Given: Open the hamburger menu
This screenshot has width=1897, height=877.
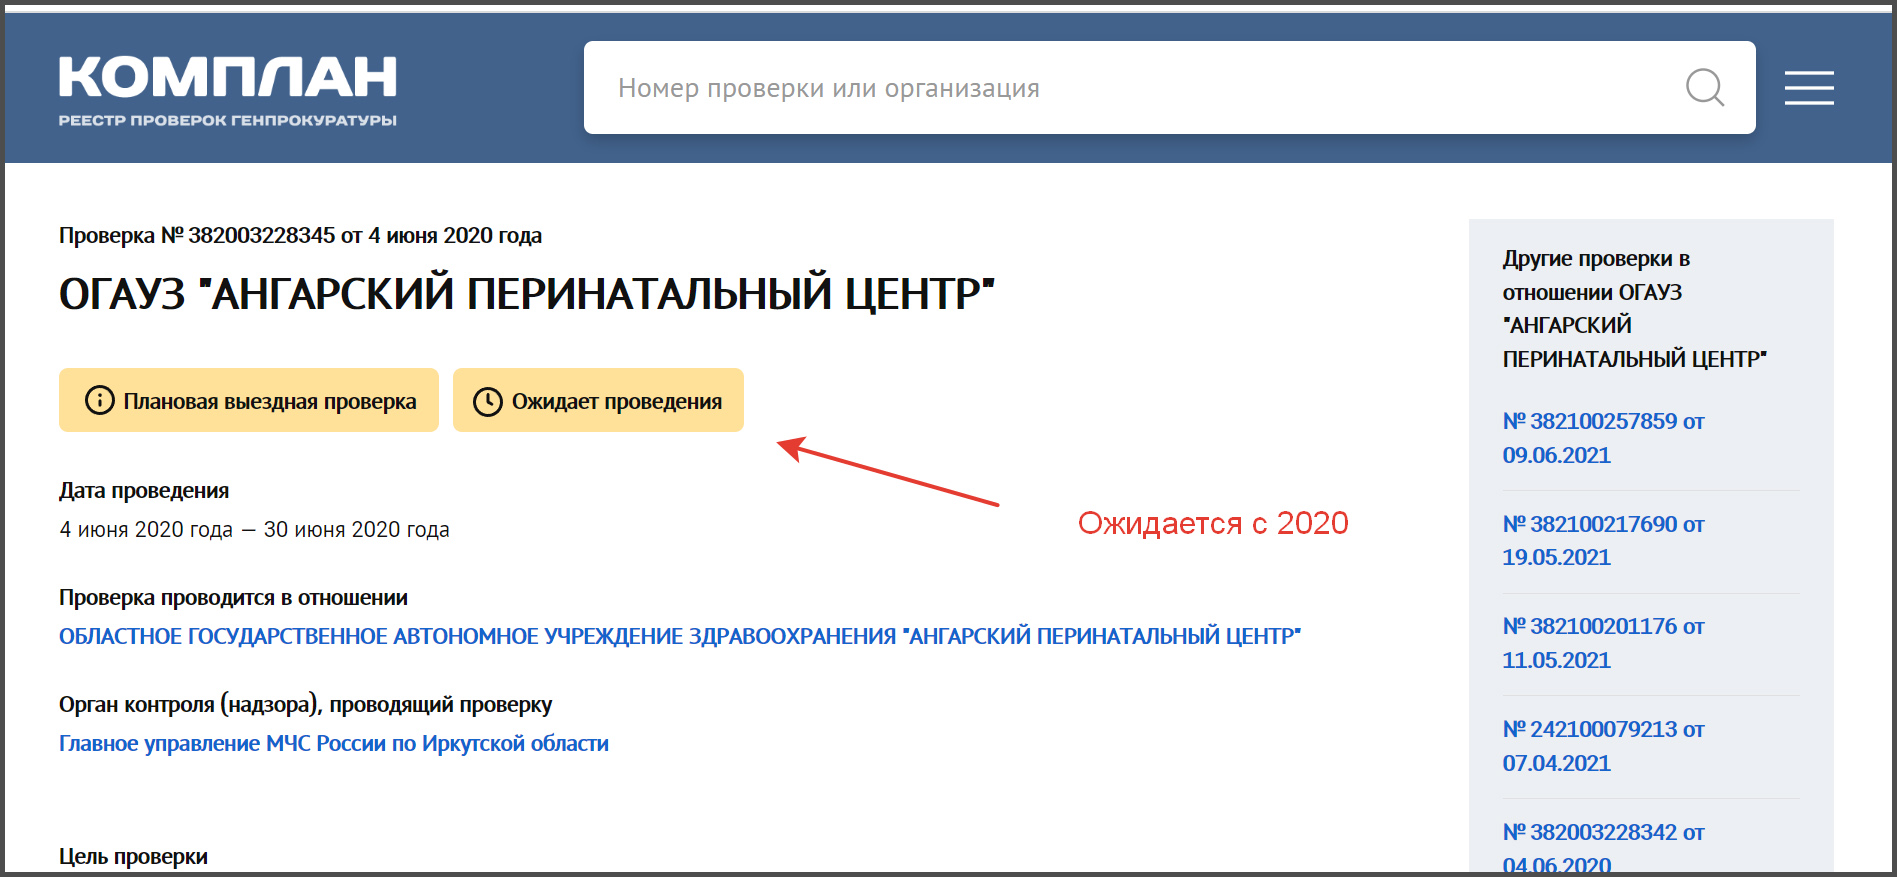Looking at the screenshot, I should (x=1809, y=88).
